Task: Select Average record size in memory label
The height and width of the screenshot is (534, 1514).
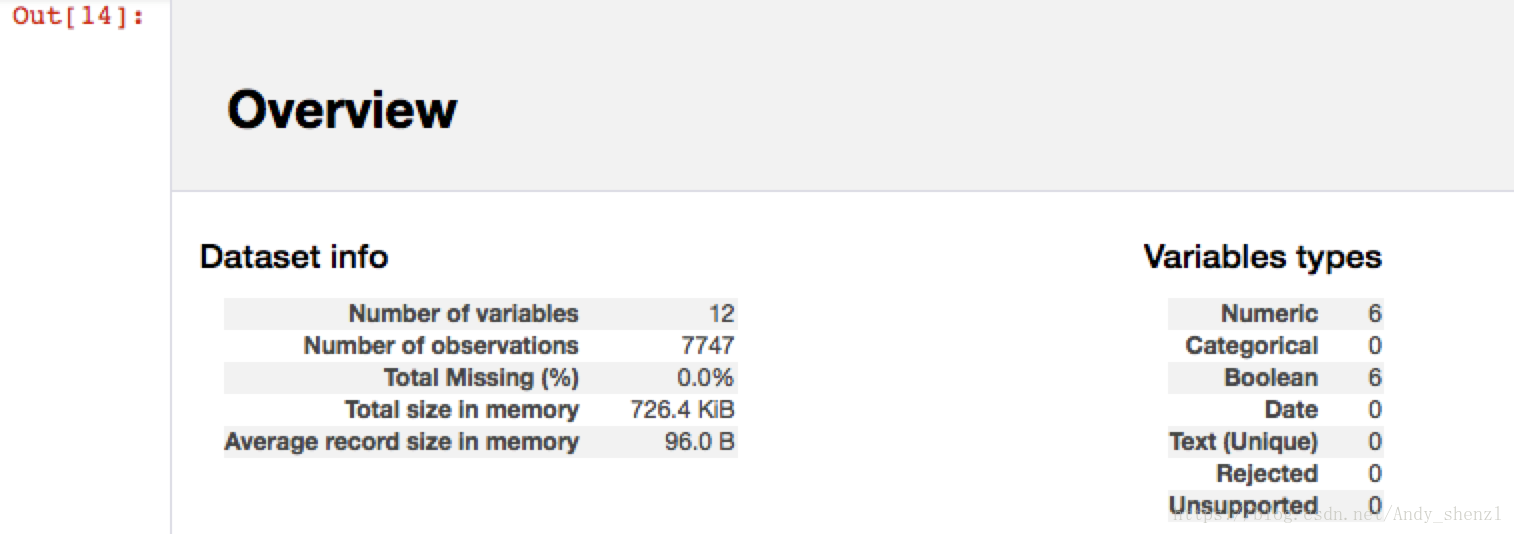Action: tap(402, 441)
